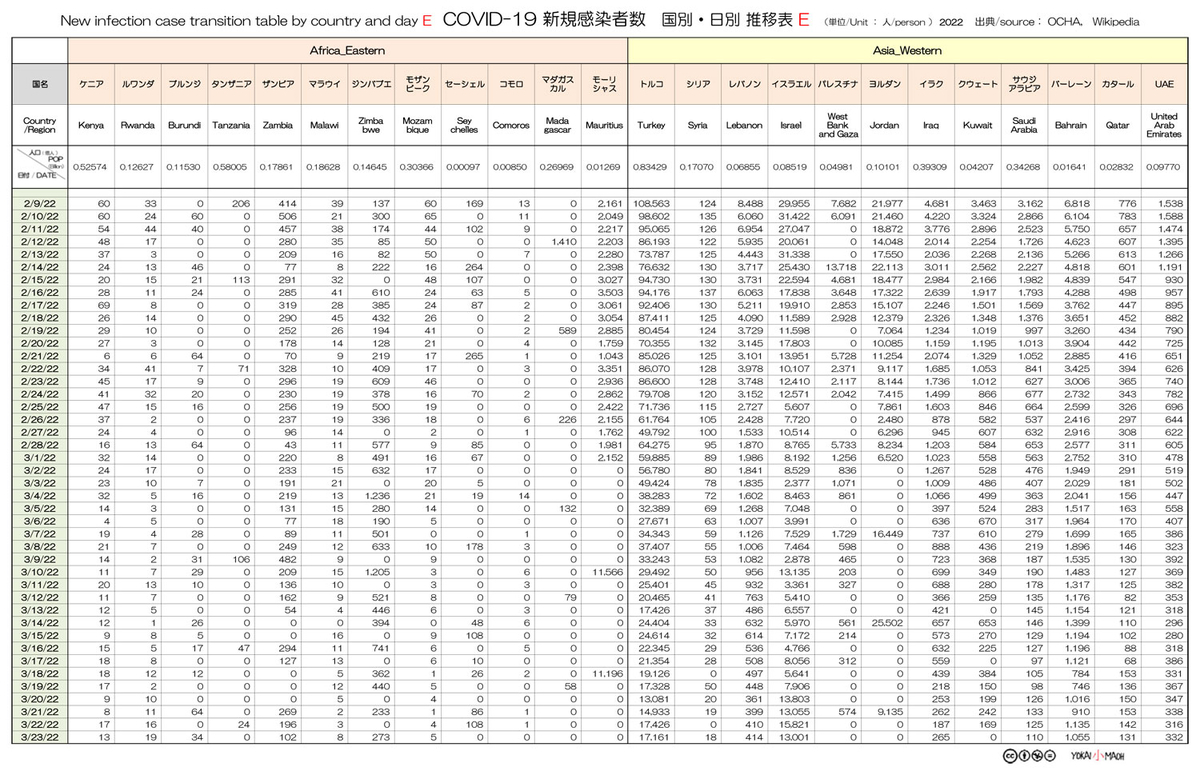1200x771 pixels.
Task: Click the YOKAI MAOH signature logo
Action: [1098, 757]
